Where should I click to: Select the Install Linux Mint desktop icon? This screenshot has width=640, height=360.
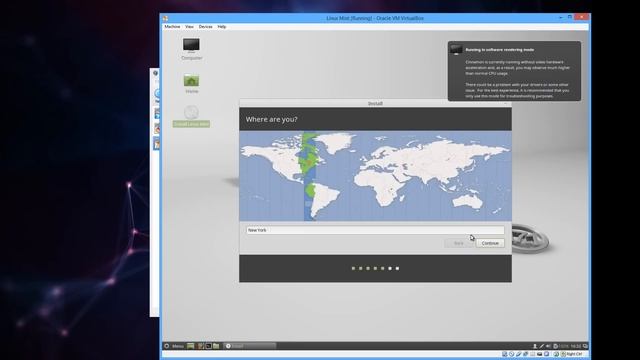point(191,116)
